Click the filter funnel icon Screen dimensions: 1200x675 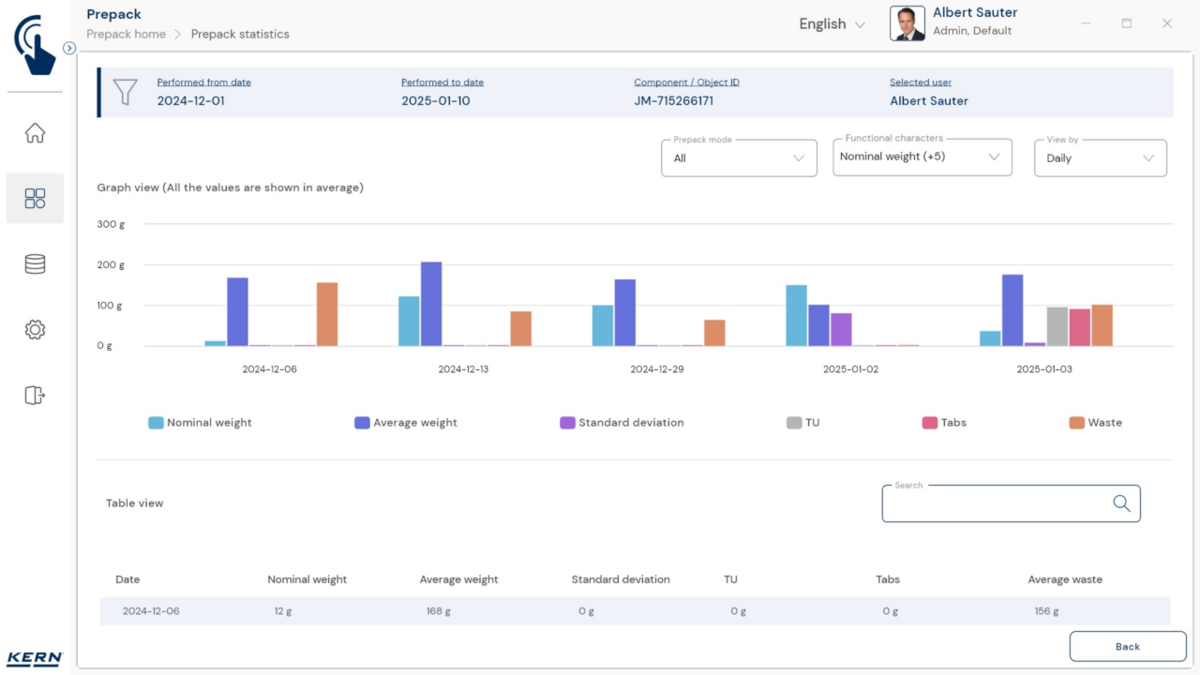click(x=125, y=92)
